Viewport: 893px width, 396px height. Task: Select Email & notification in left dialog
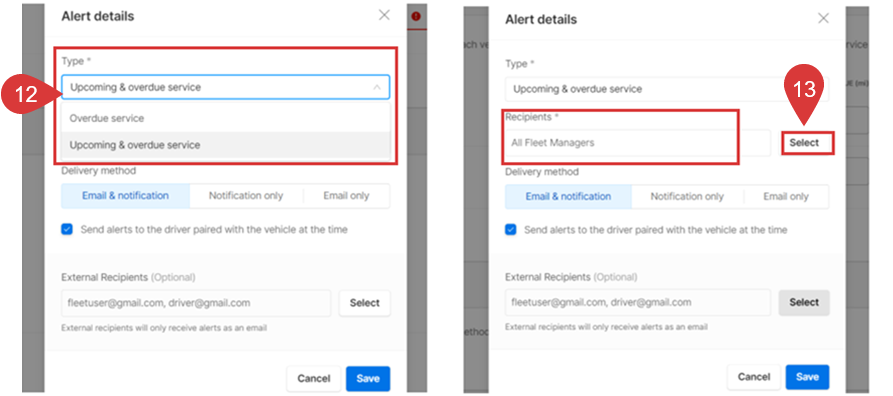pos(125,195)
